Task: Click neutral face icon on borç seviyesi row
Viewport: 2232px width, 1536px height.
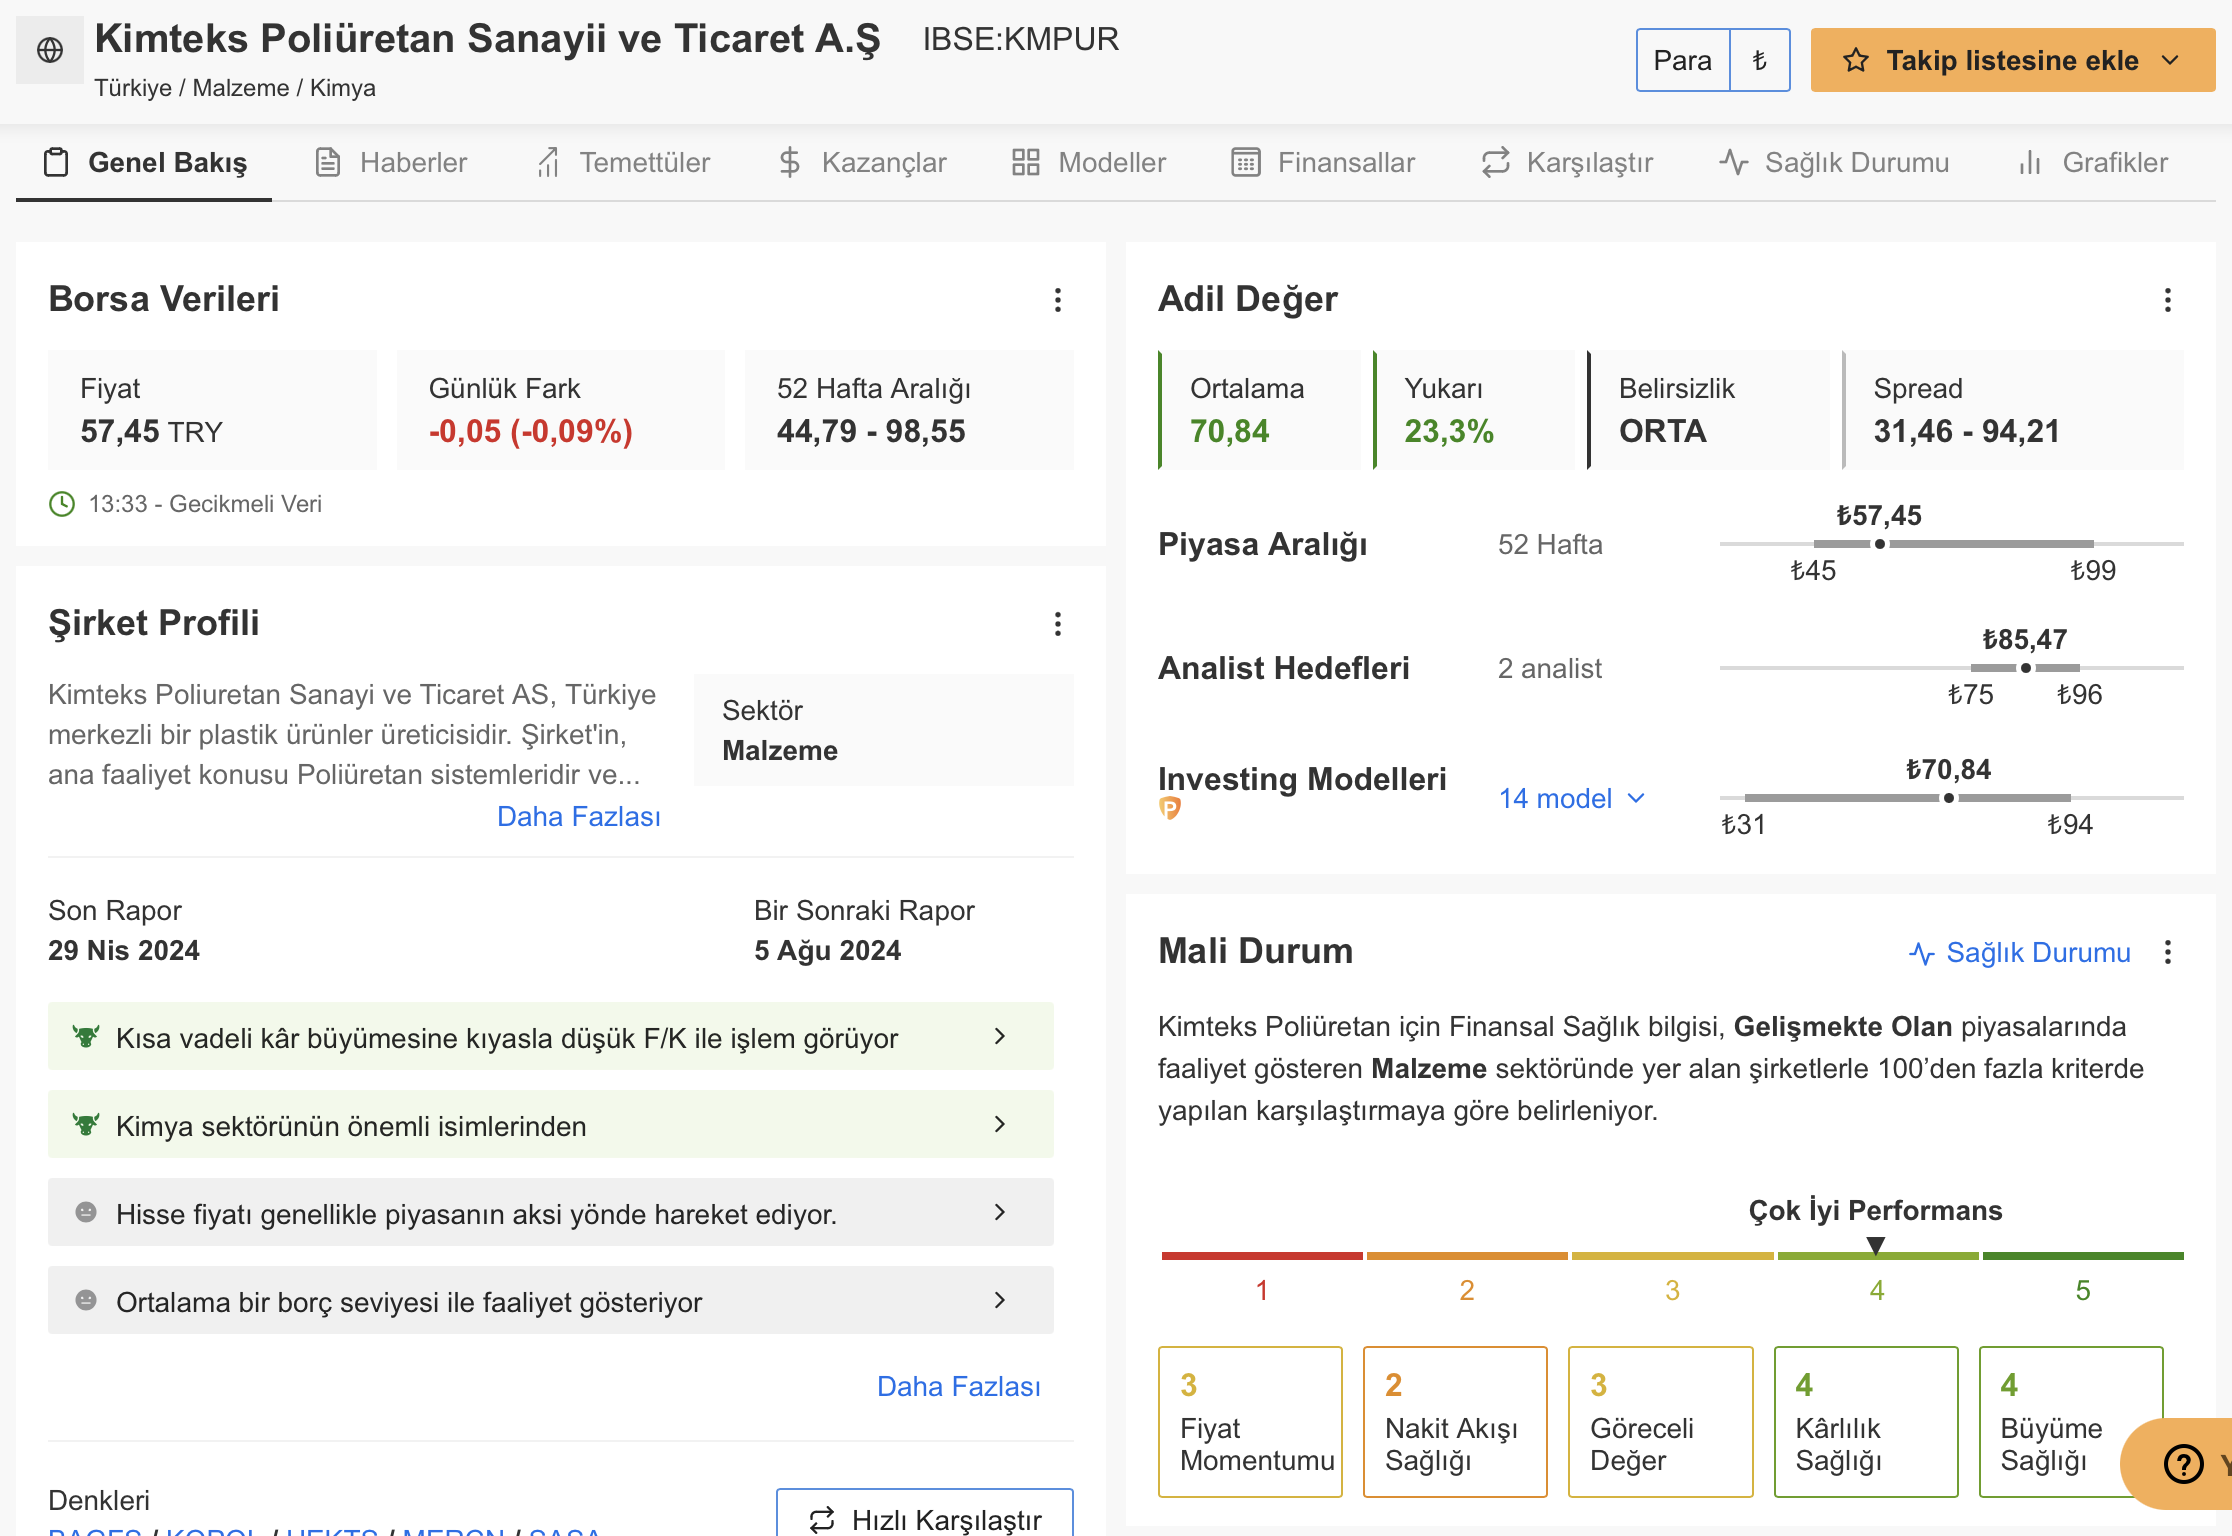Action: click(x=86, y=1300)
